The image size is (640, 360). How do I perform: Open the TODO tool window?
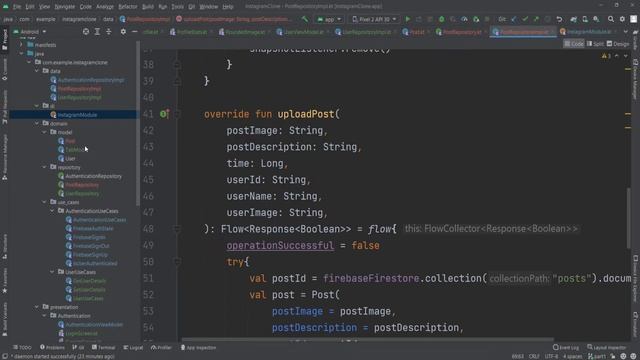tap(22, 347)
